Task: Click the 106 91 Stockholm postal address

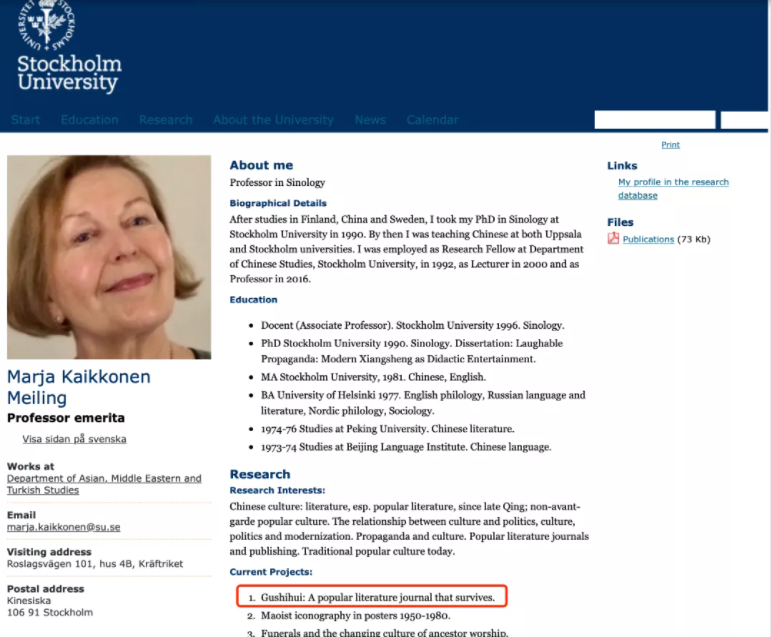Action: point(50,612)
